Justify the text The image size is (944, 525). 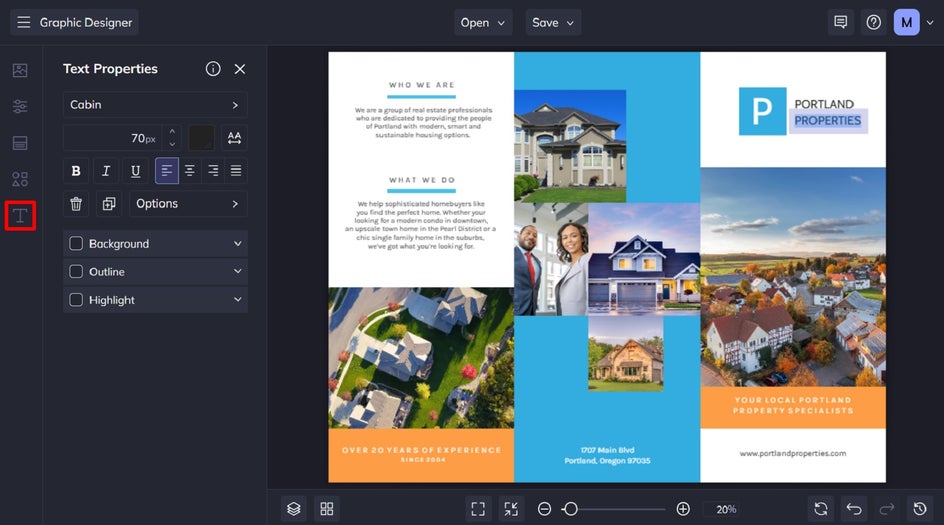(236, 171)
